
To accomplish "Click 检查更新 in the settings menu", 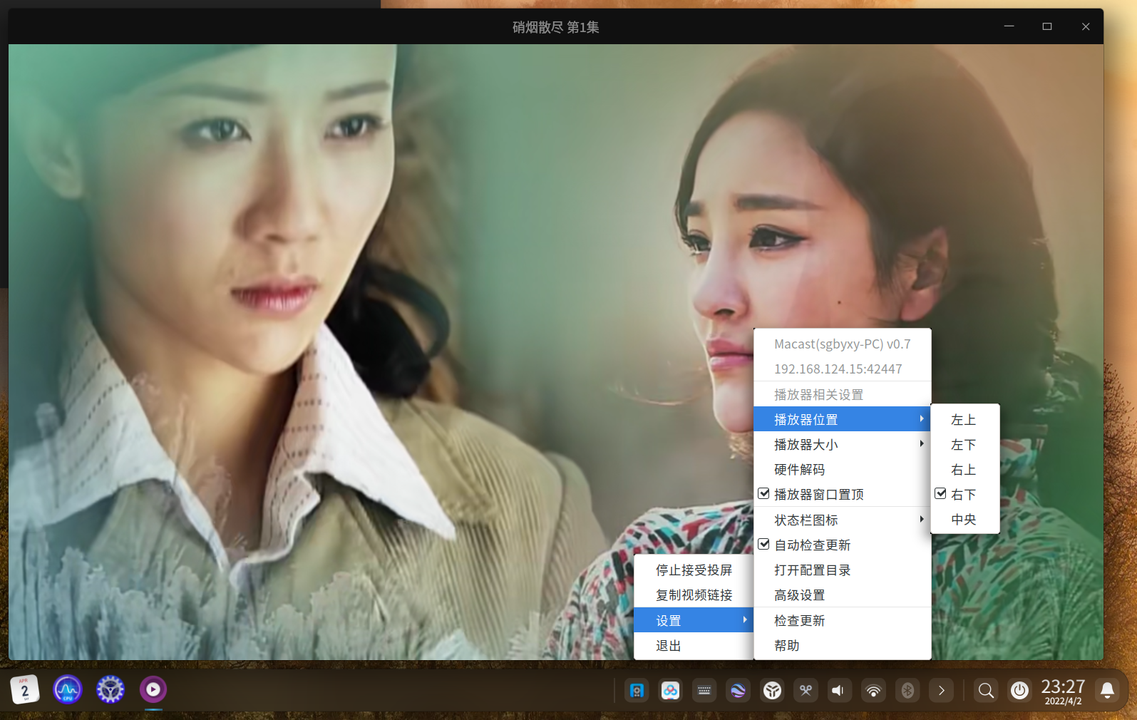I will point(843,621).
